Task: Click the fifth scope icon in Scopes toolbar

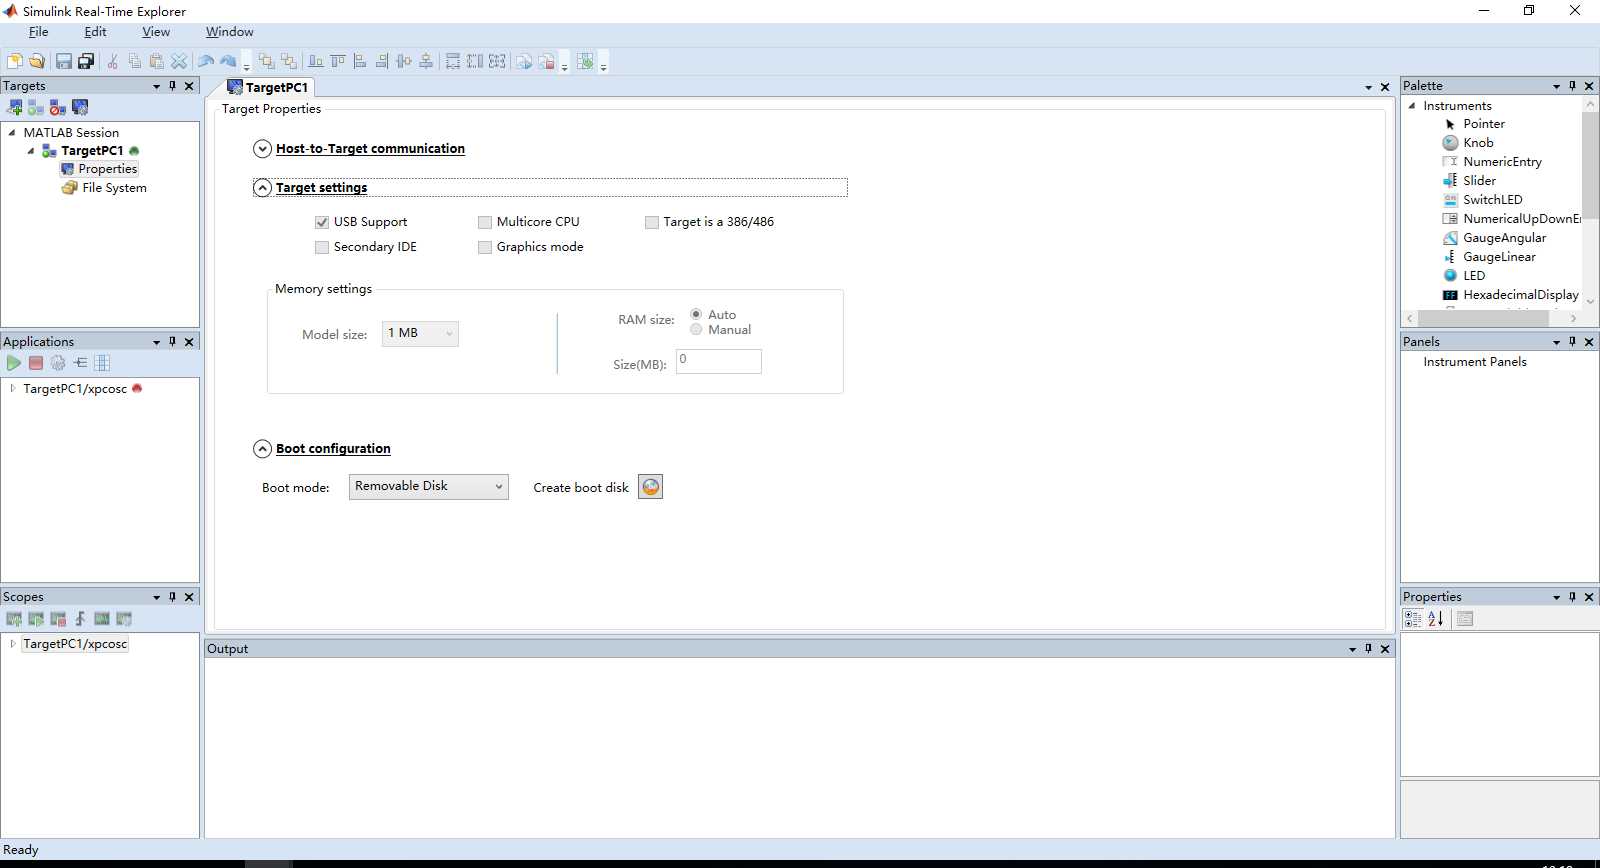Action: 102,619
